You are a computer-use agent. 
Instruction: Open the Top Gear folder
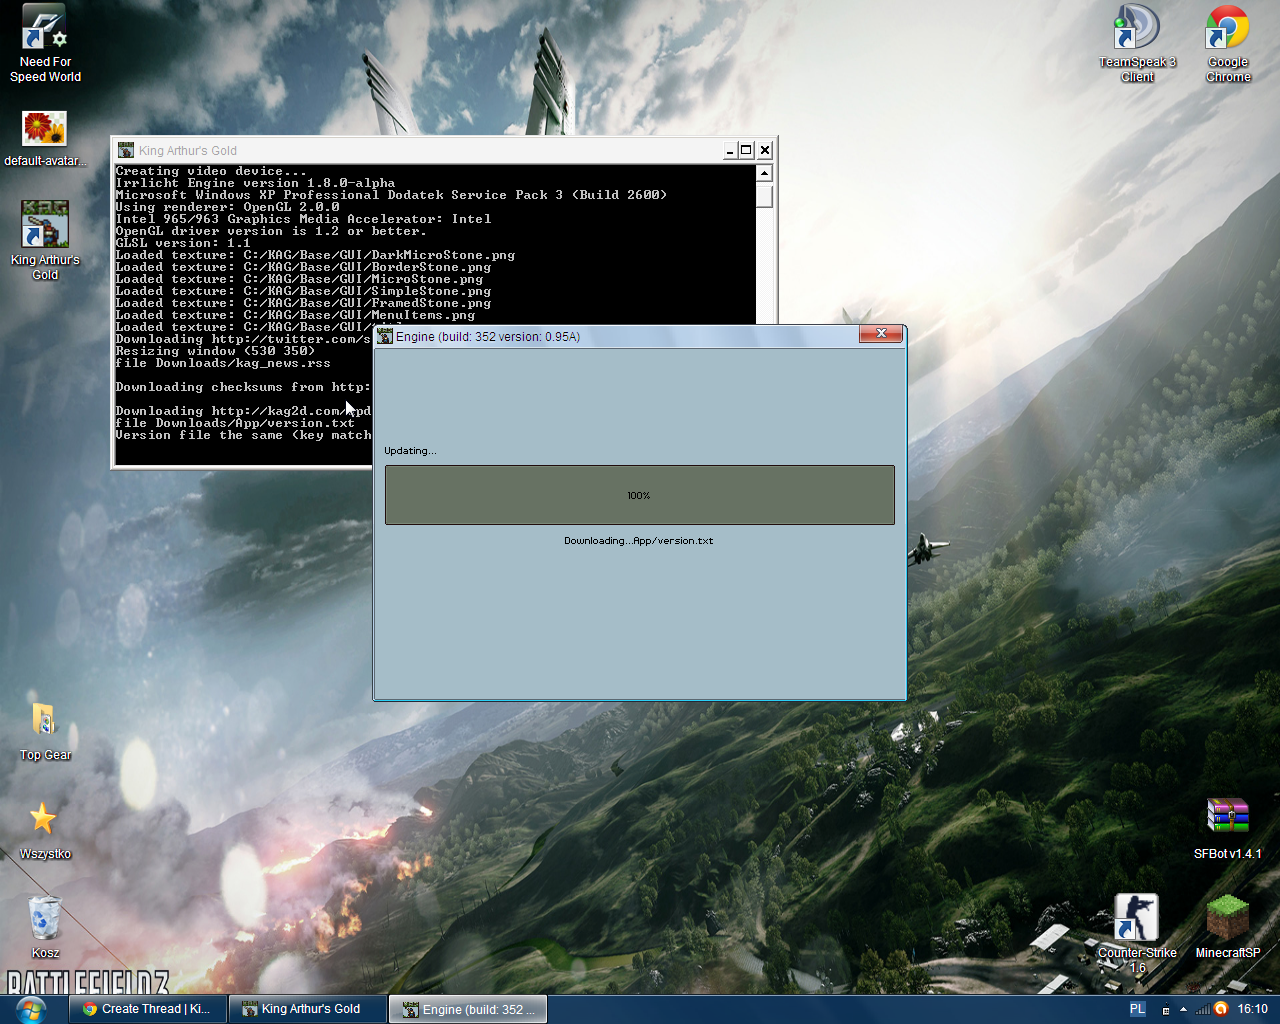point(44,731)
